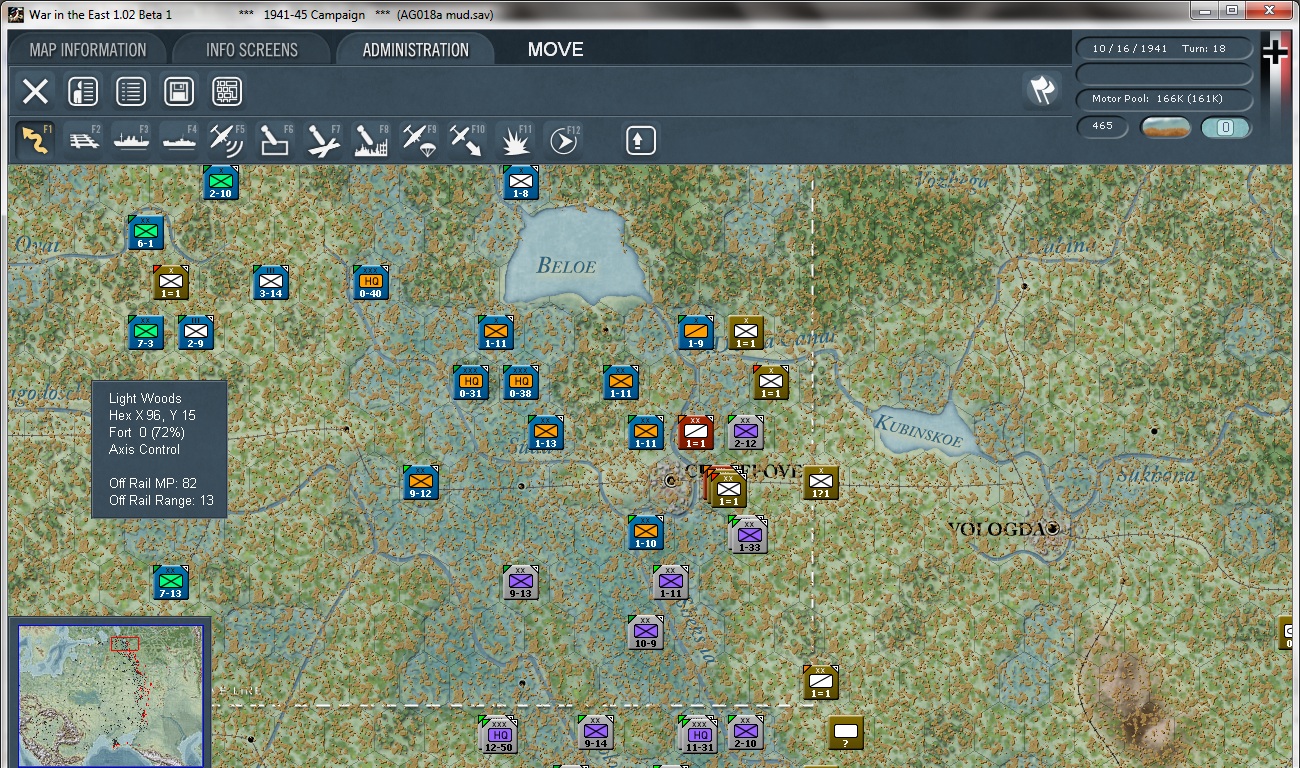Choose the bomb city (F8) icon
Image resolution: width=1300 pixels, height=768 pixels.
[371, 140]
